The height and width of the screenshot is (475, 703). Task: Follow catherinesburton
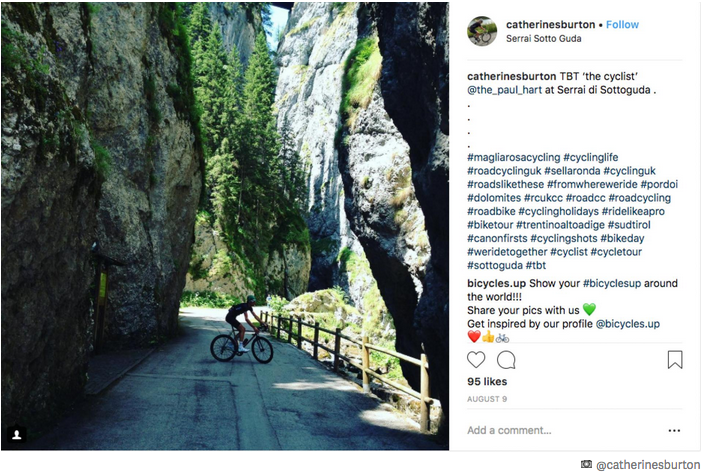click(x=621, y=25)
